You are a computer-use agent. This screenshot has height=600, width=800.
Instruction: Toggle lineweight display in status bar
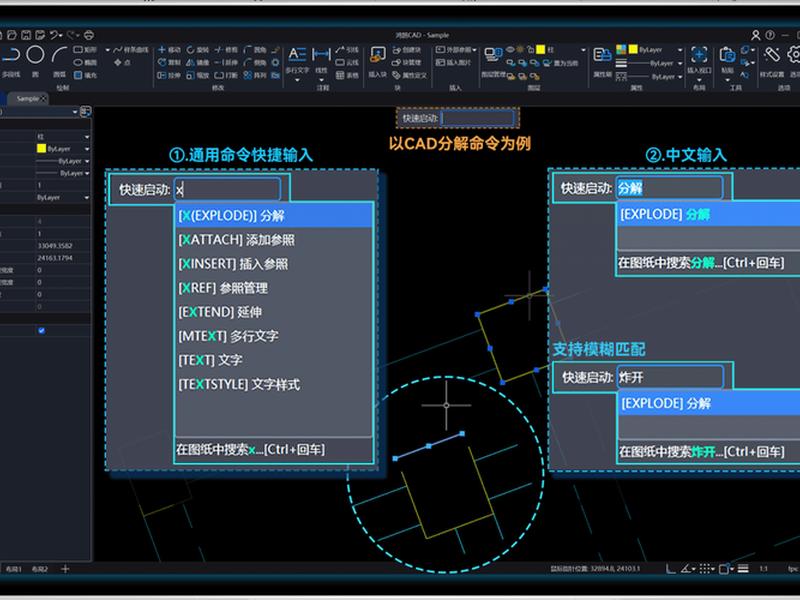tap(743, 568)
